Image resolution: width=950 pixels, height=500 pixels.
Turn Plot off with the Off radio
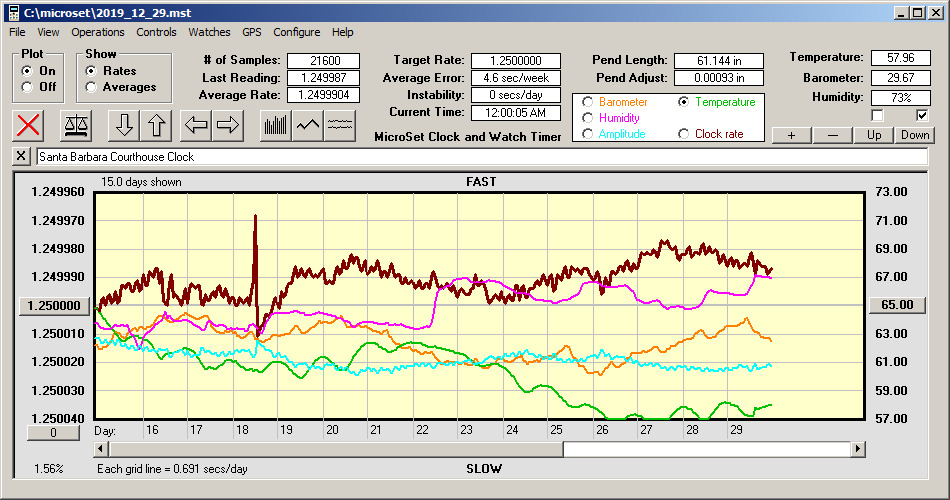pyautogui.click(x=27, y=87)
